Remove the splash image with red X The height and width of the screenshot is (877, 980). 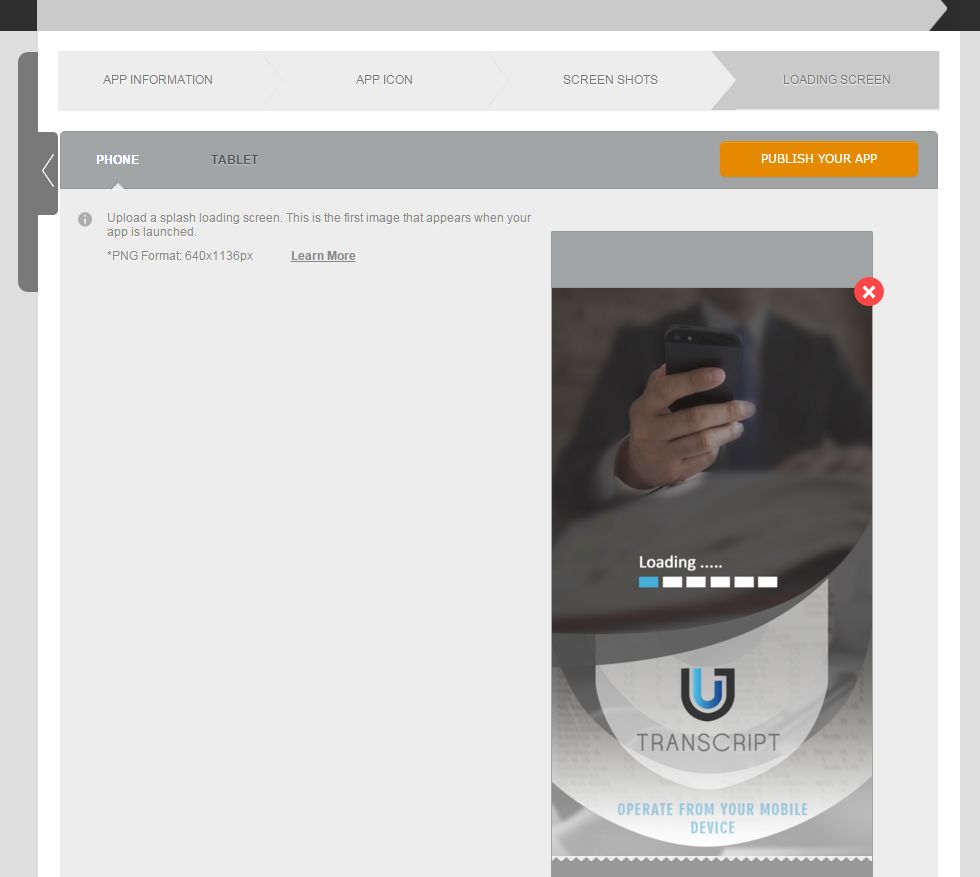[x=869, y=292]
